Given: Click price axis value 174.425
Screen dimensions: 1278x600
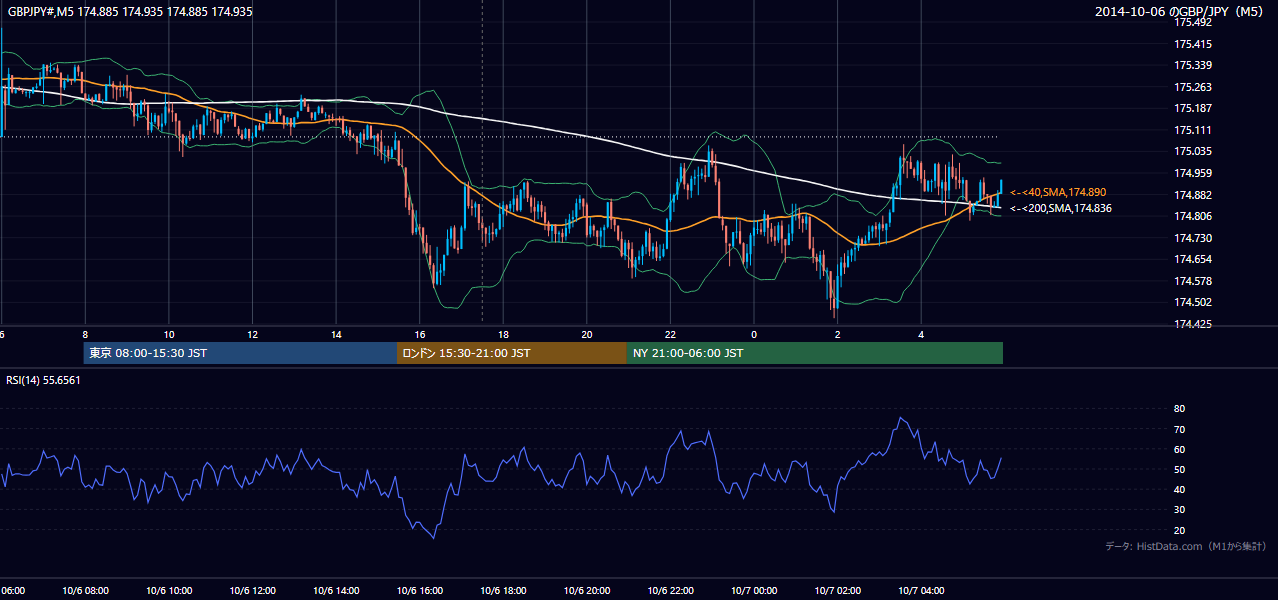Looking at the screenshot, I should (x=1193, y=324).
